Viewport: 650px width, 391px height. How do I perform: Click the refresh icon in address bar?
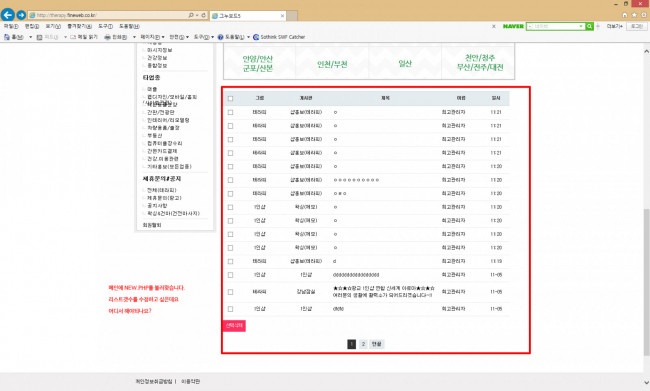click(204, 15)
